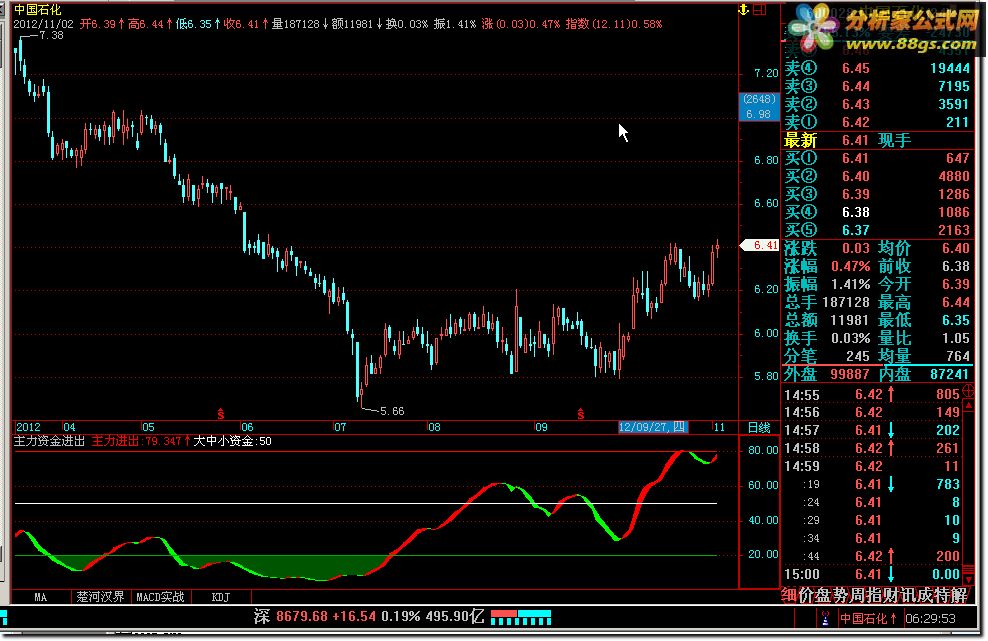Select the 成 tab in the bottom strip
The width and height of the screenshot is (988, 641).
click(925, 595)
